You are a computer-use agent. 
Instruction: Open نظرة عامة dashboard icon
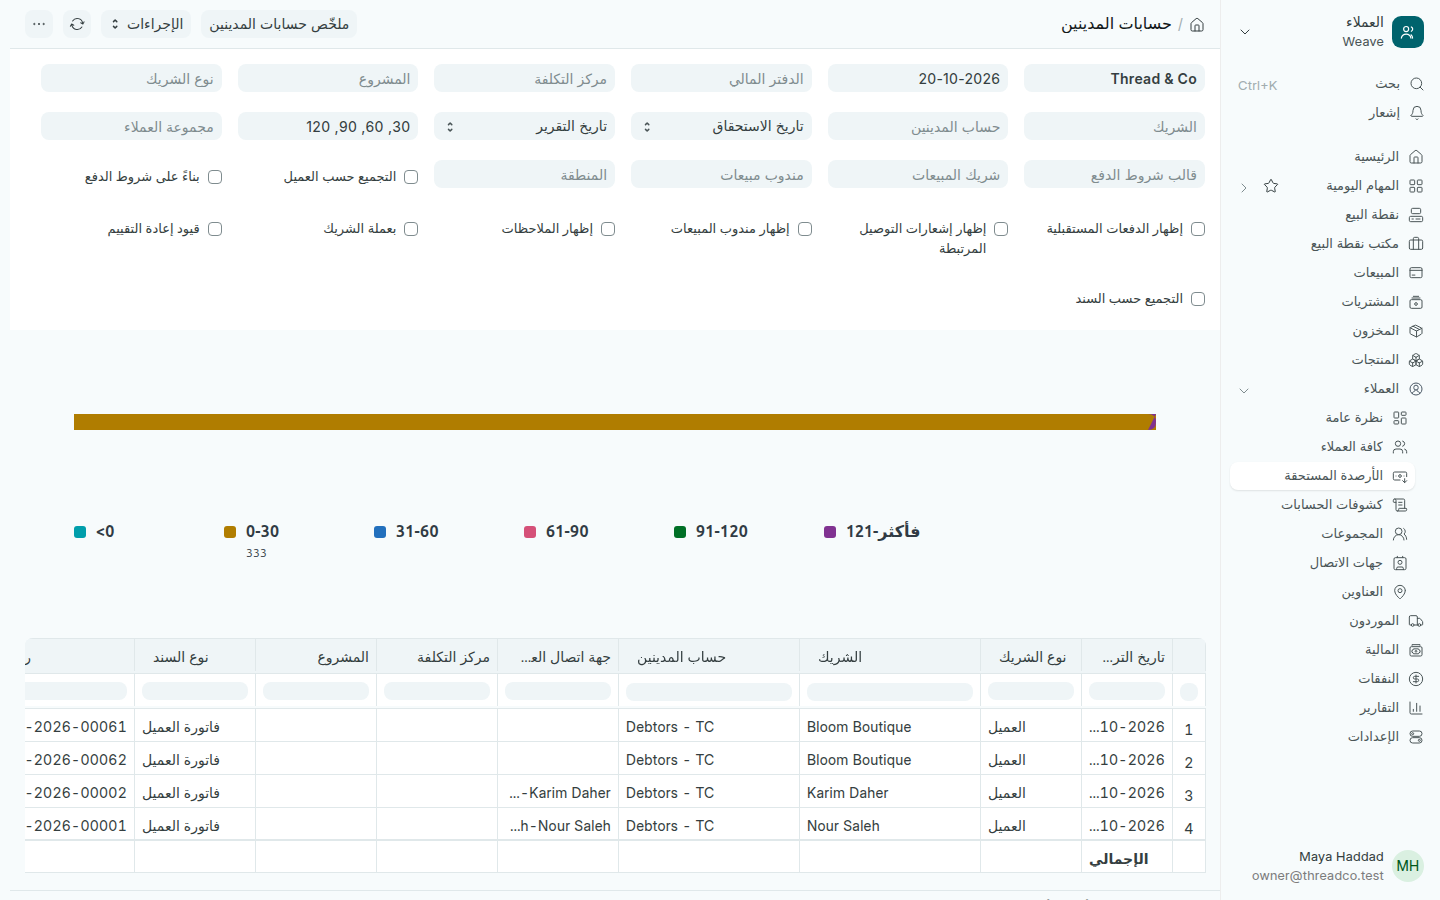(x=1400, y=418)
